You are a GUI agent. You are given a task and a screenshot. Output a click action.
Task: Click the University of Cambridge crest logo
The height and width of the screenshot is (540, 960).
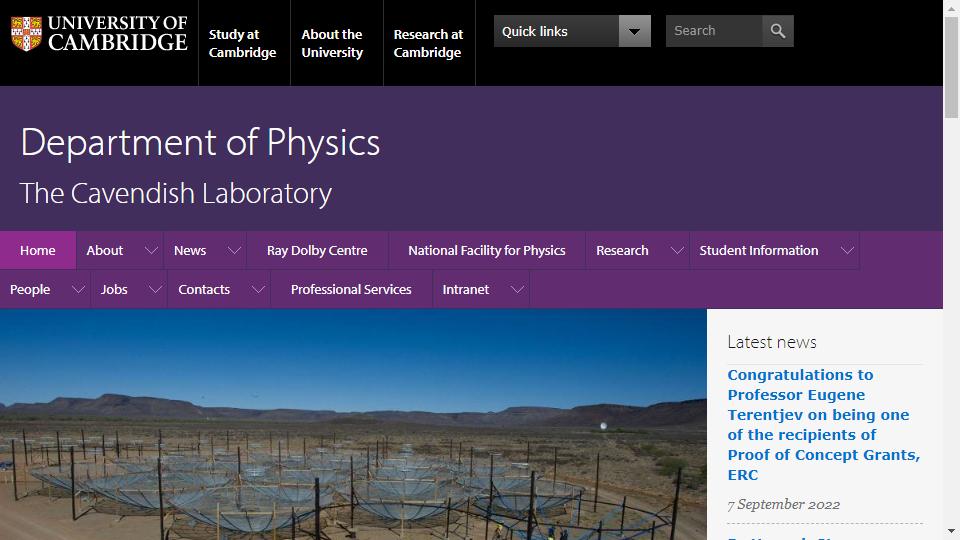[26, 33]
